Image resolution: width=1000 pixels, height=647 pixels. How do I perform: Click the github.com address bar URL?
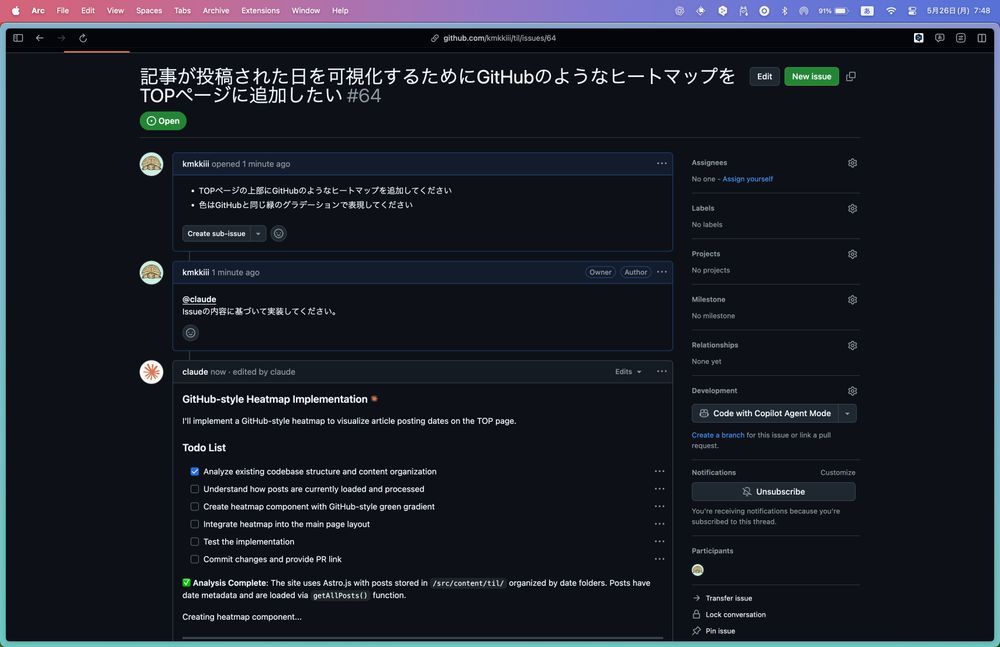pyautogui.click(x=499, y=38)
